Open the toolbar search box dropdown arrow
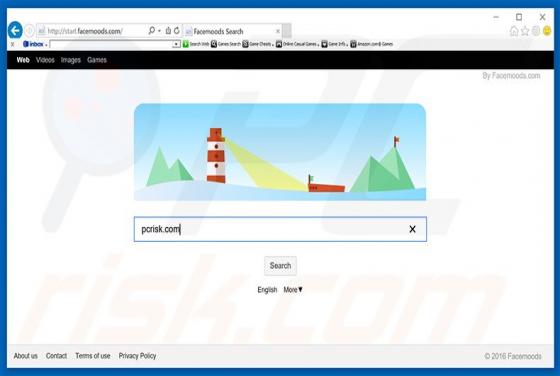Image resolution: width=560 pixels, height=376 pixels. (x=176, y=44)
